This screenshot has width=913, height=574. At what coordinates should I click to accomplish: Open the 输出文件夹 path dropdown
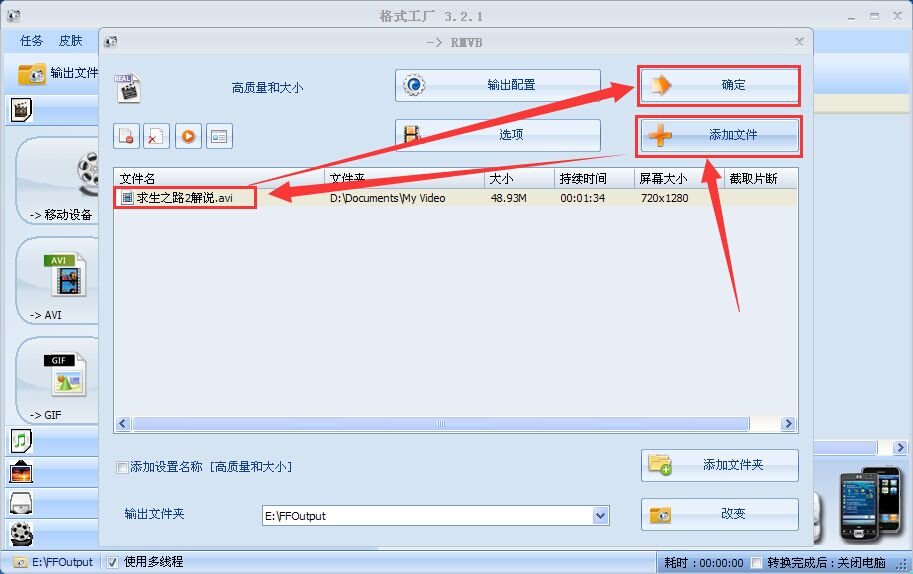[600, 515]
